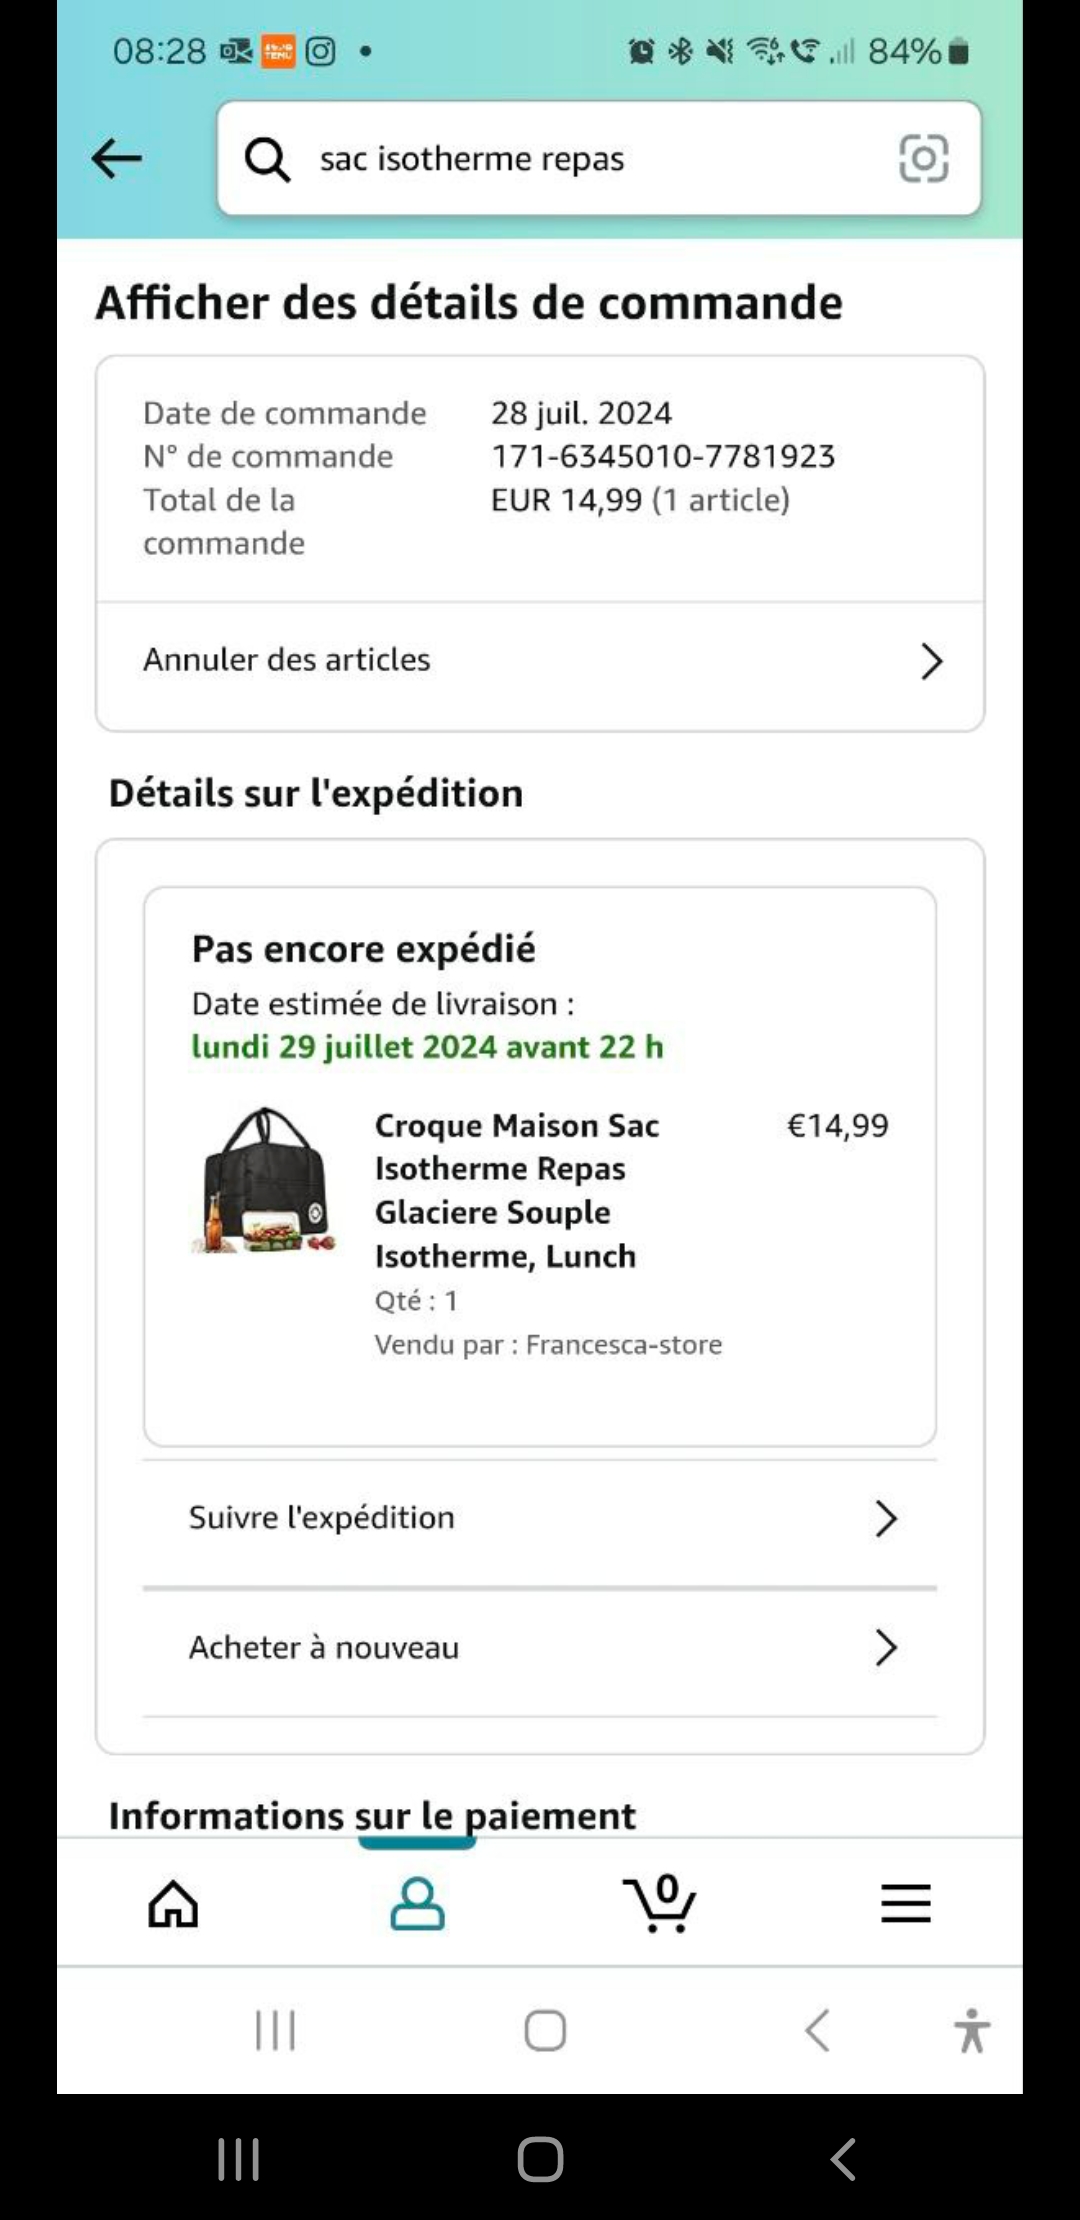
Task: Tap the camera lens search icon
Action: [923, 158]
